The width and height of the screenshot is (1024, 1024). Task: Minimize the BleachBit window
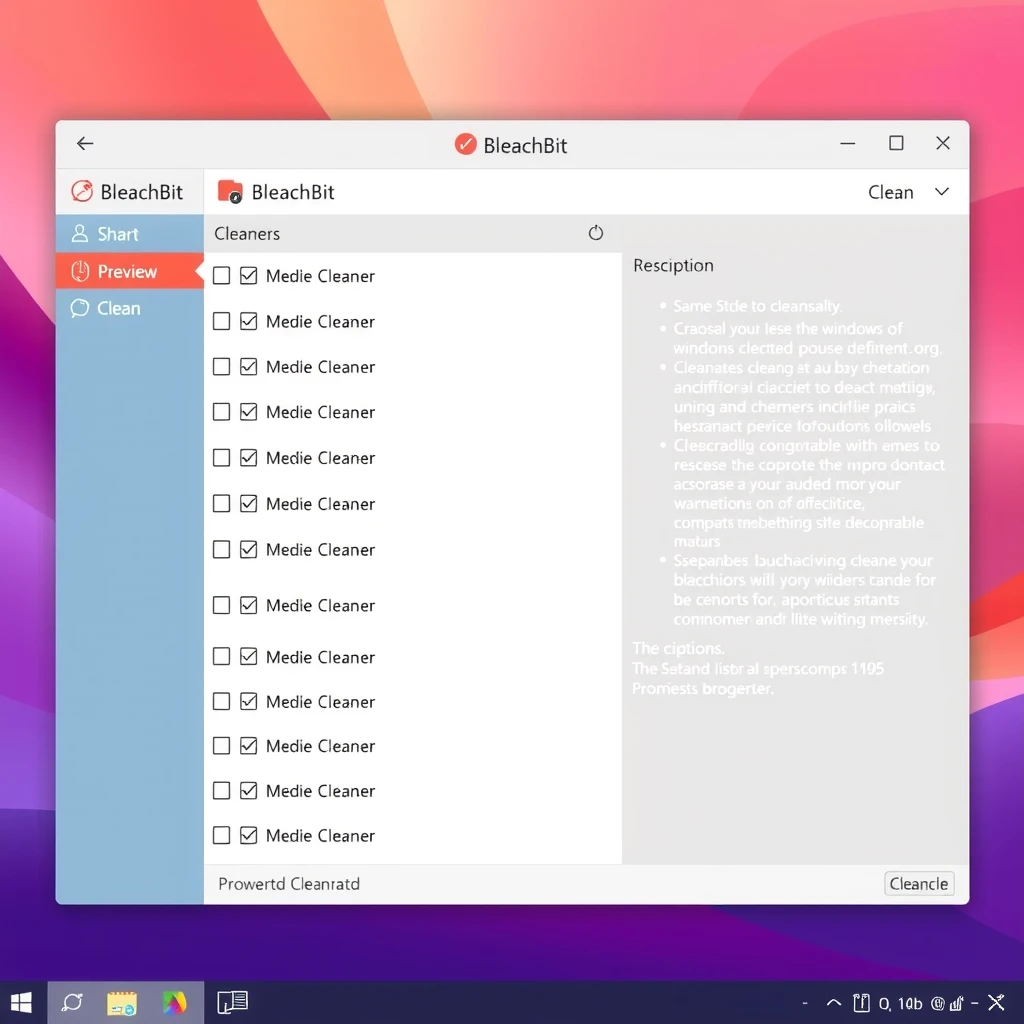pos(848,144)
